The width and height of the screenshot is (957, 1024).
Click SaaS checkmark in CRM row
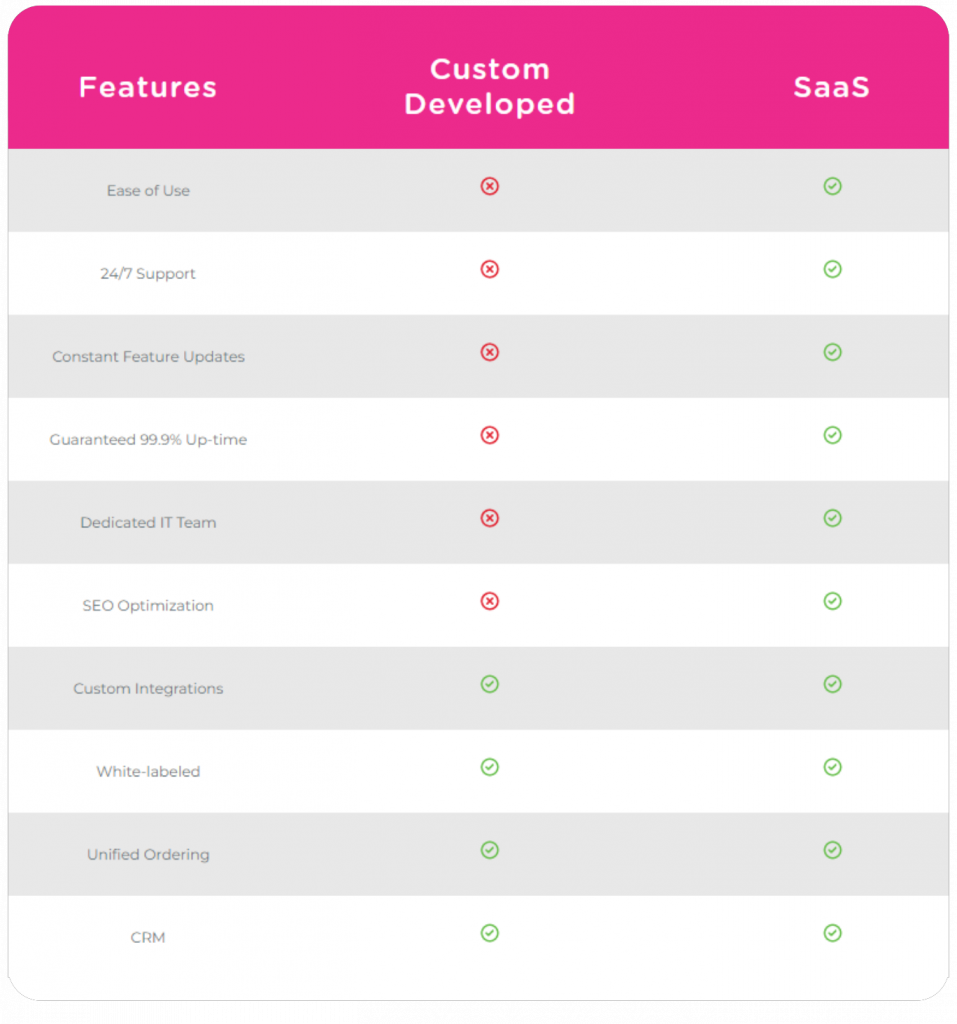tap(832, 934)
